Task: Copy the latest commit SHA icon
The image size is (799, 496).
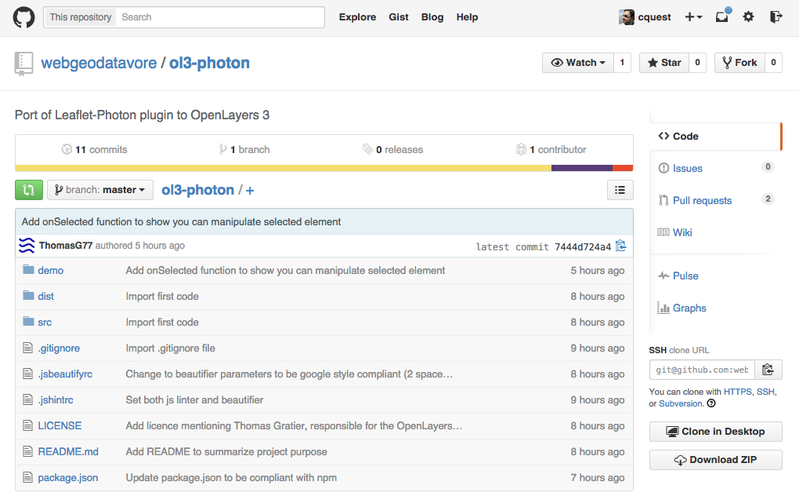Action: coord(621,246)
